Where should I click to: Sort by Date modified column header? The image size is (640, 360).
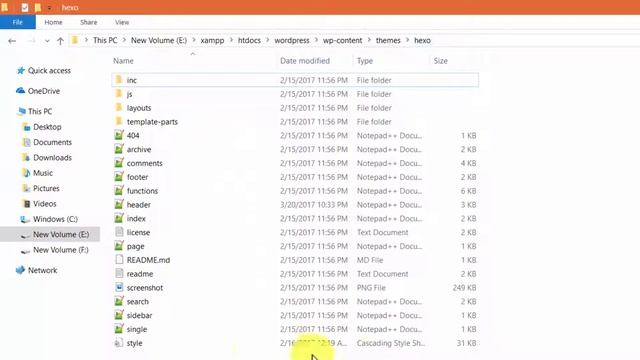click(305, 61)
